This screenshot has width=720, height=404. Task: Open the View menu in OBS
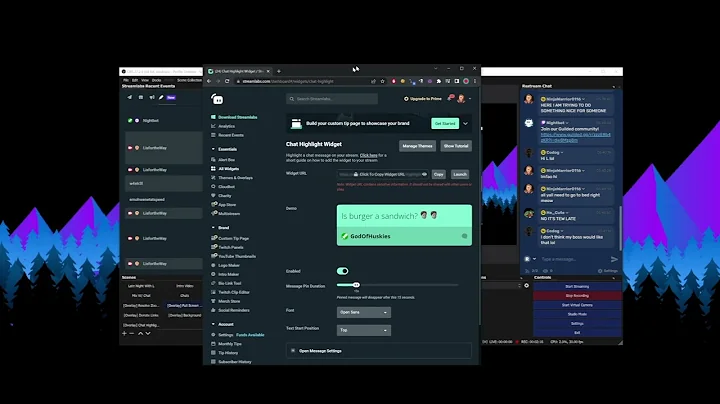click(145, 80)
